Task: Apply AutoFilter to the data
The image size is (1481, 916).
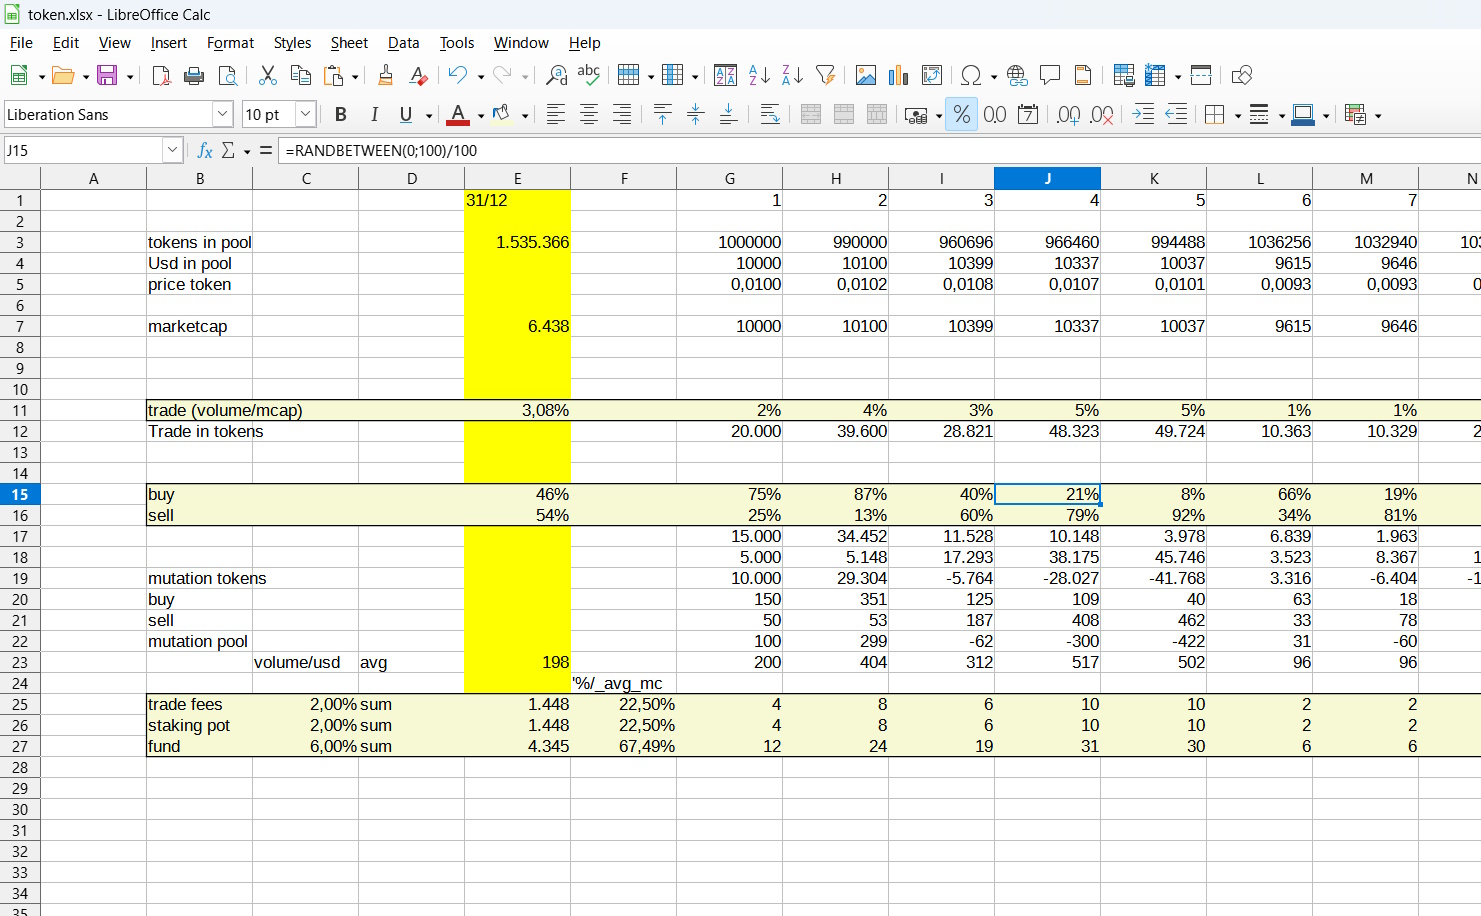Action: coord(825,75)
